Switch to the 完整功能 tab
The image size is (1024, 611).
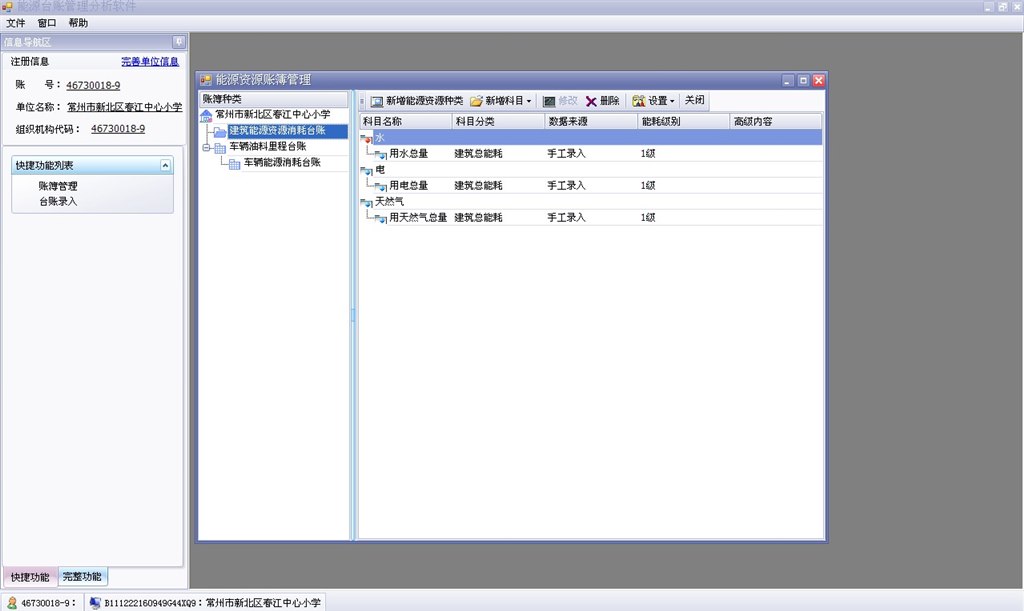coord(82,577)
